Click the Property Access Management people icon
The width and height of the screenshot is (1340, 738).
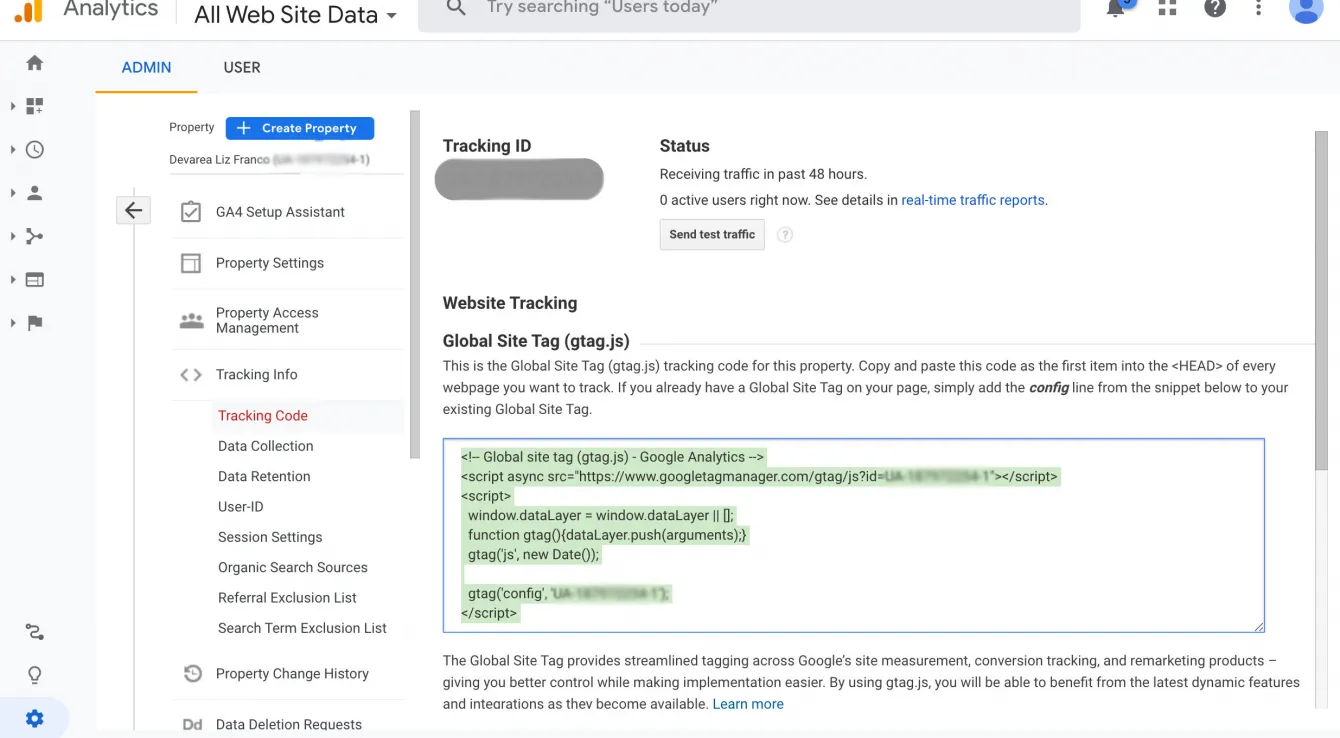click(x=191, y=321)
